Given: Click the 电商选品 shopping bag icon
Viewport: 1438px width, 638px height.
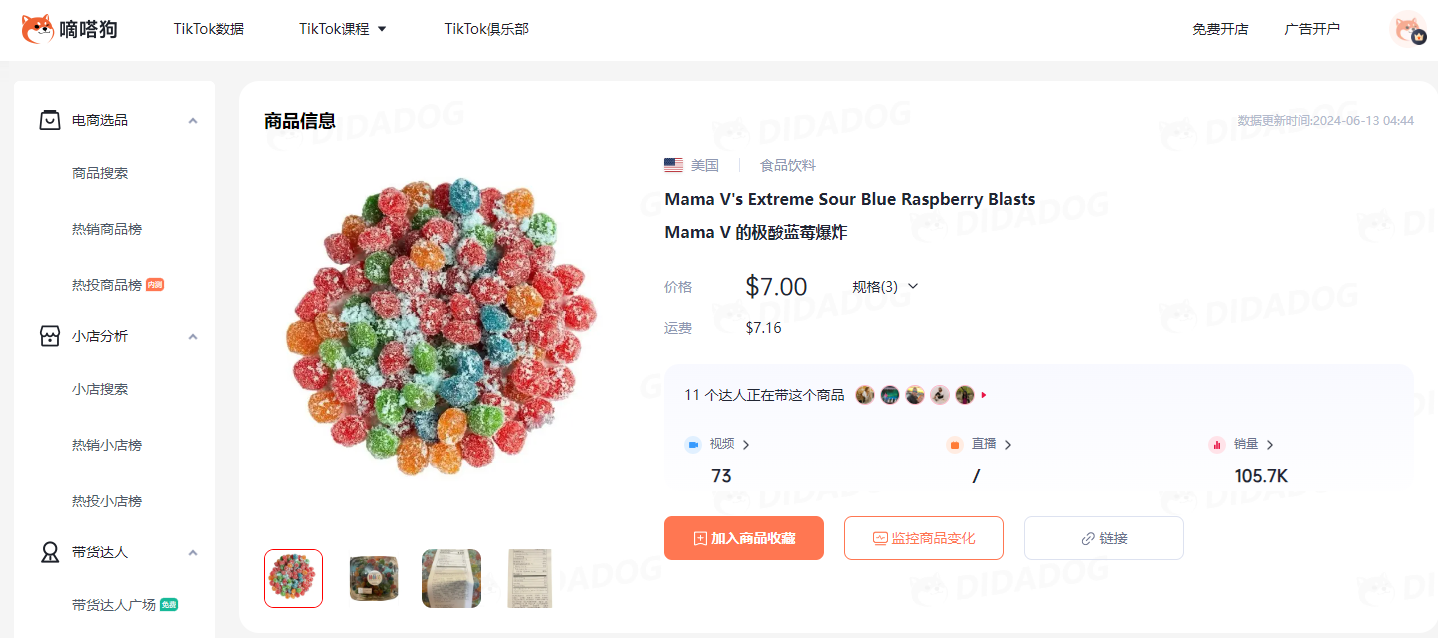Looking at the screenshot, I should tap(49, 120).
